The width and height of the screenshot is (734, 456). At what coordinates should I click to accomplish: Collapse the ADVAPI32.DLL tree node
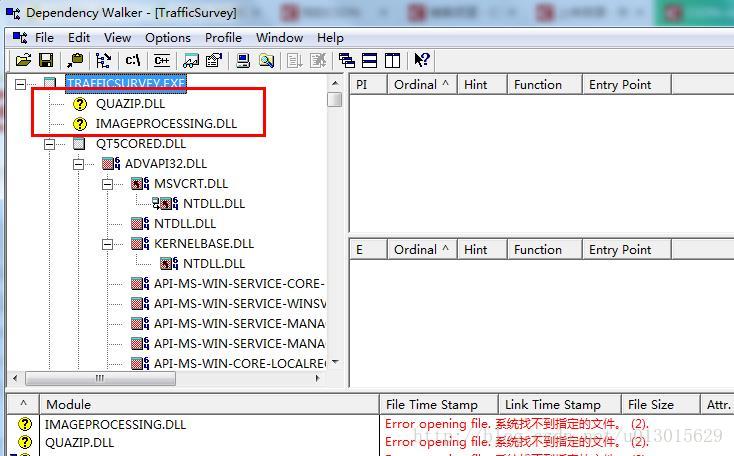pyautogui.click(x=79, y=164)
